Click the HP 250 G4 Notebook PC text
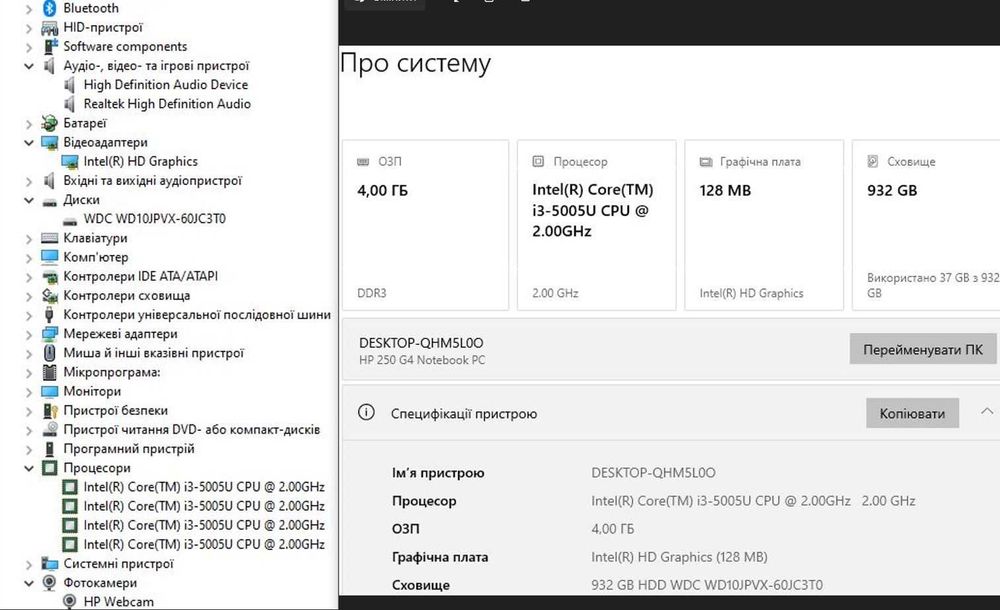The image size is (1000, 610). (422, 360)
